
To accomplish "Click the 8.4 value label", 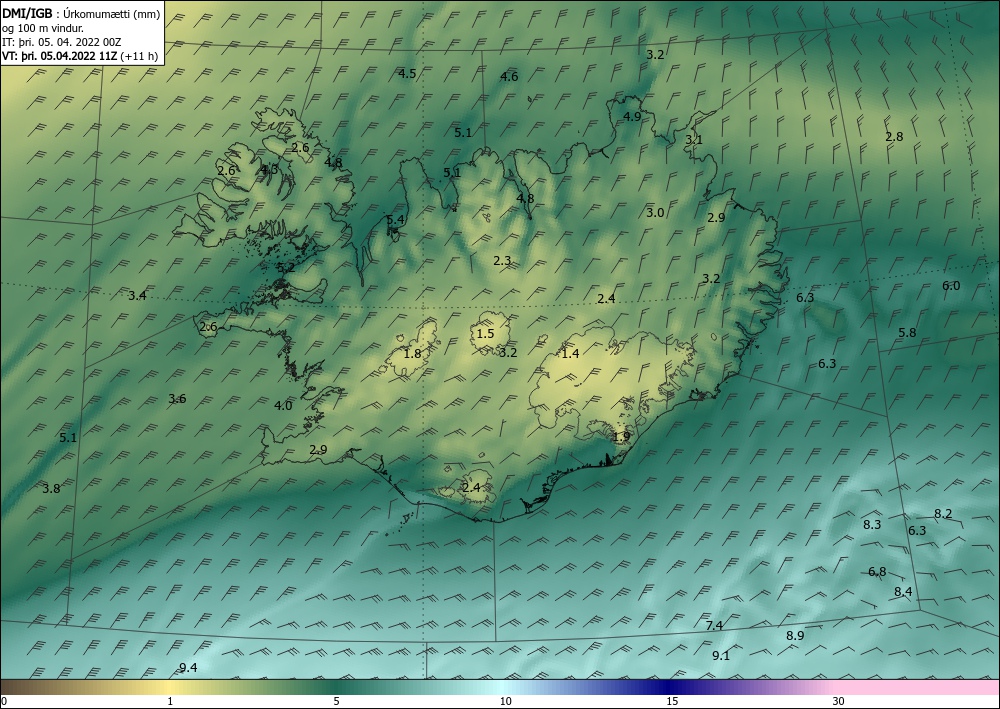I will [x=903, y=592].
